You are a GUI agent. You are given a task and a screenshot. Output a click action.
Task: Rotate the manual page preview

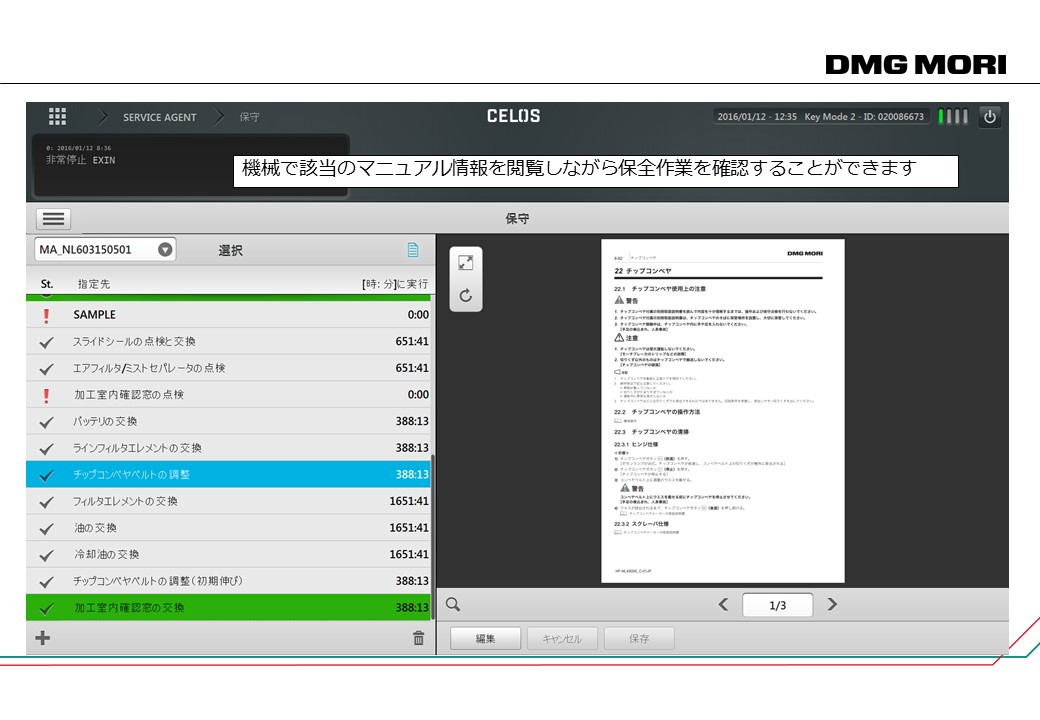[x=466, y=295]
